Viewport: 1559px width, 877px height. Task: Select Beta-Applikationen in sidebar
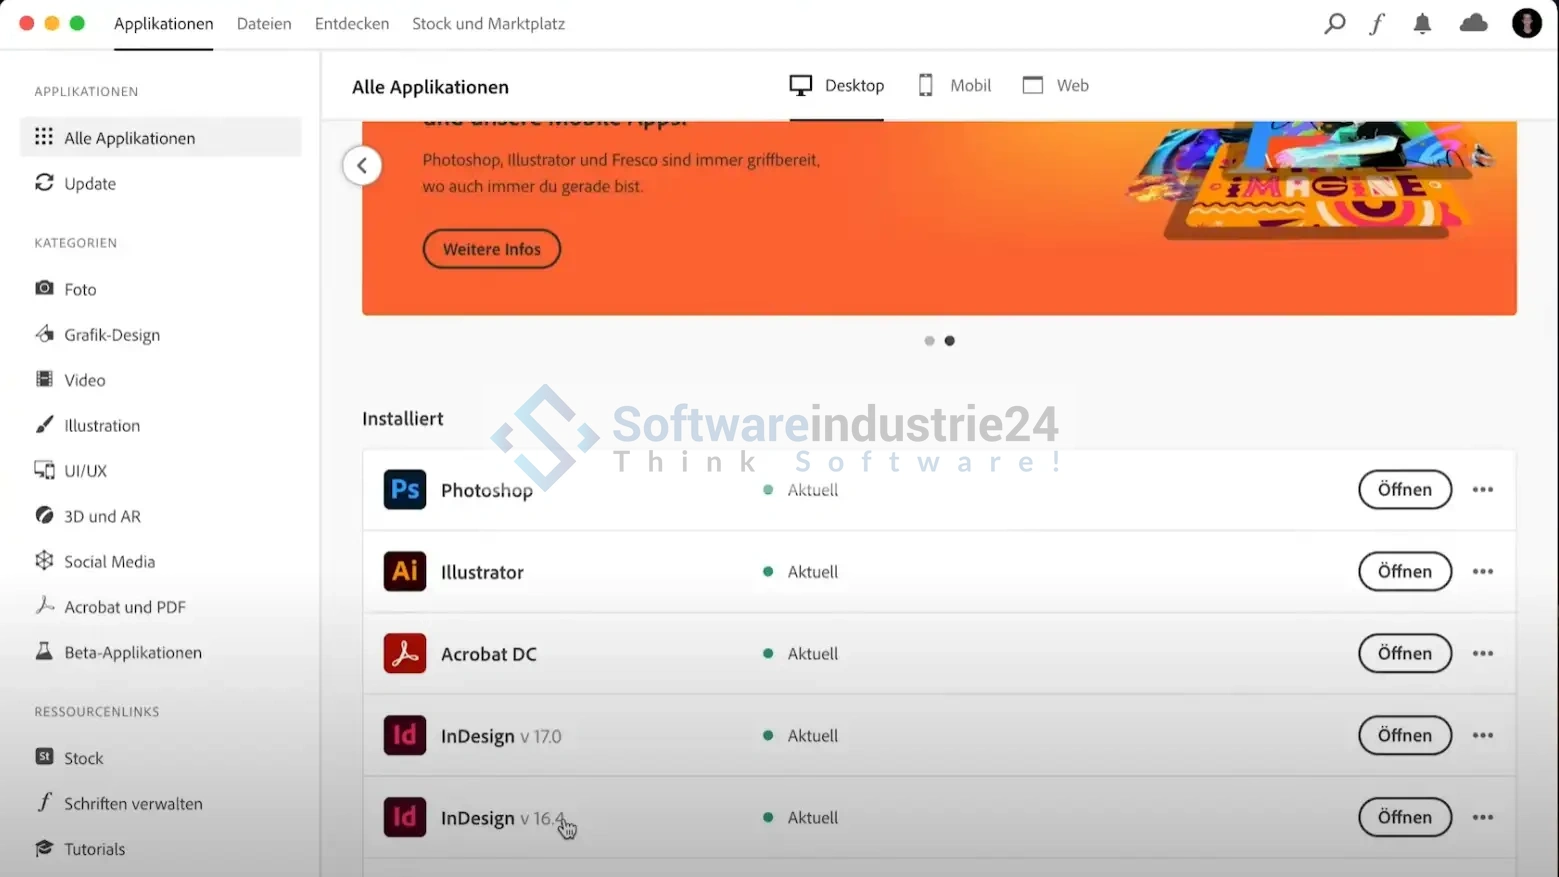tap(132, 653)
